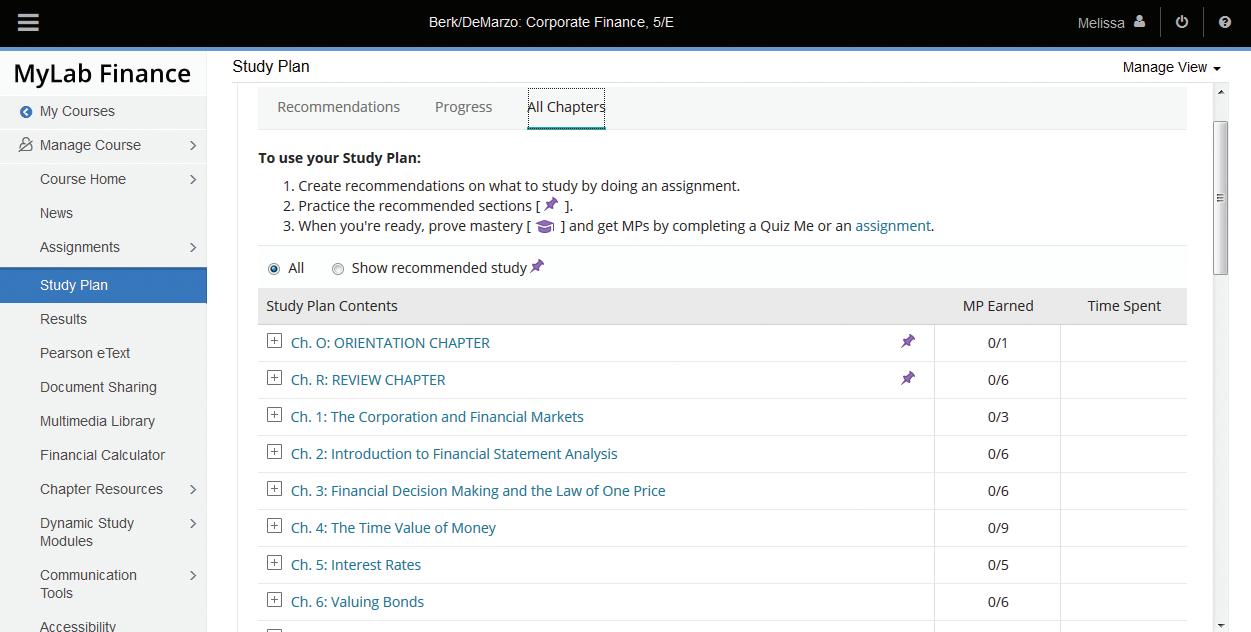Click the pin icon for Review Chapter
The image size is (1251, 632).
coord(908,379)
